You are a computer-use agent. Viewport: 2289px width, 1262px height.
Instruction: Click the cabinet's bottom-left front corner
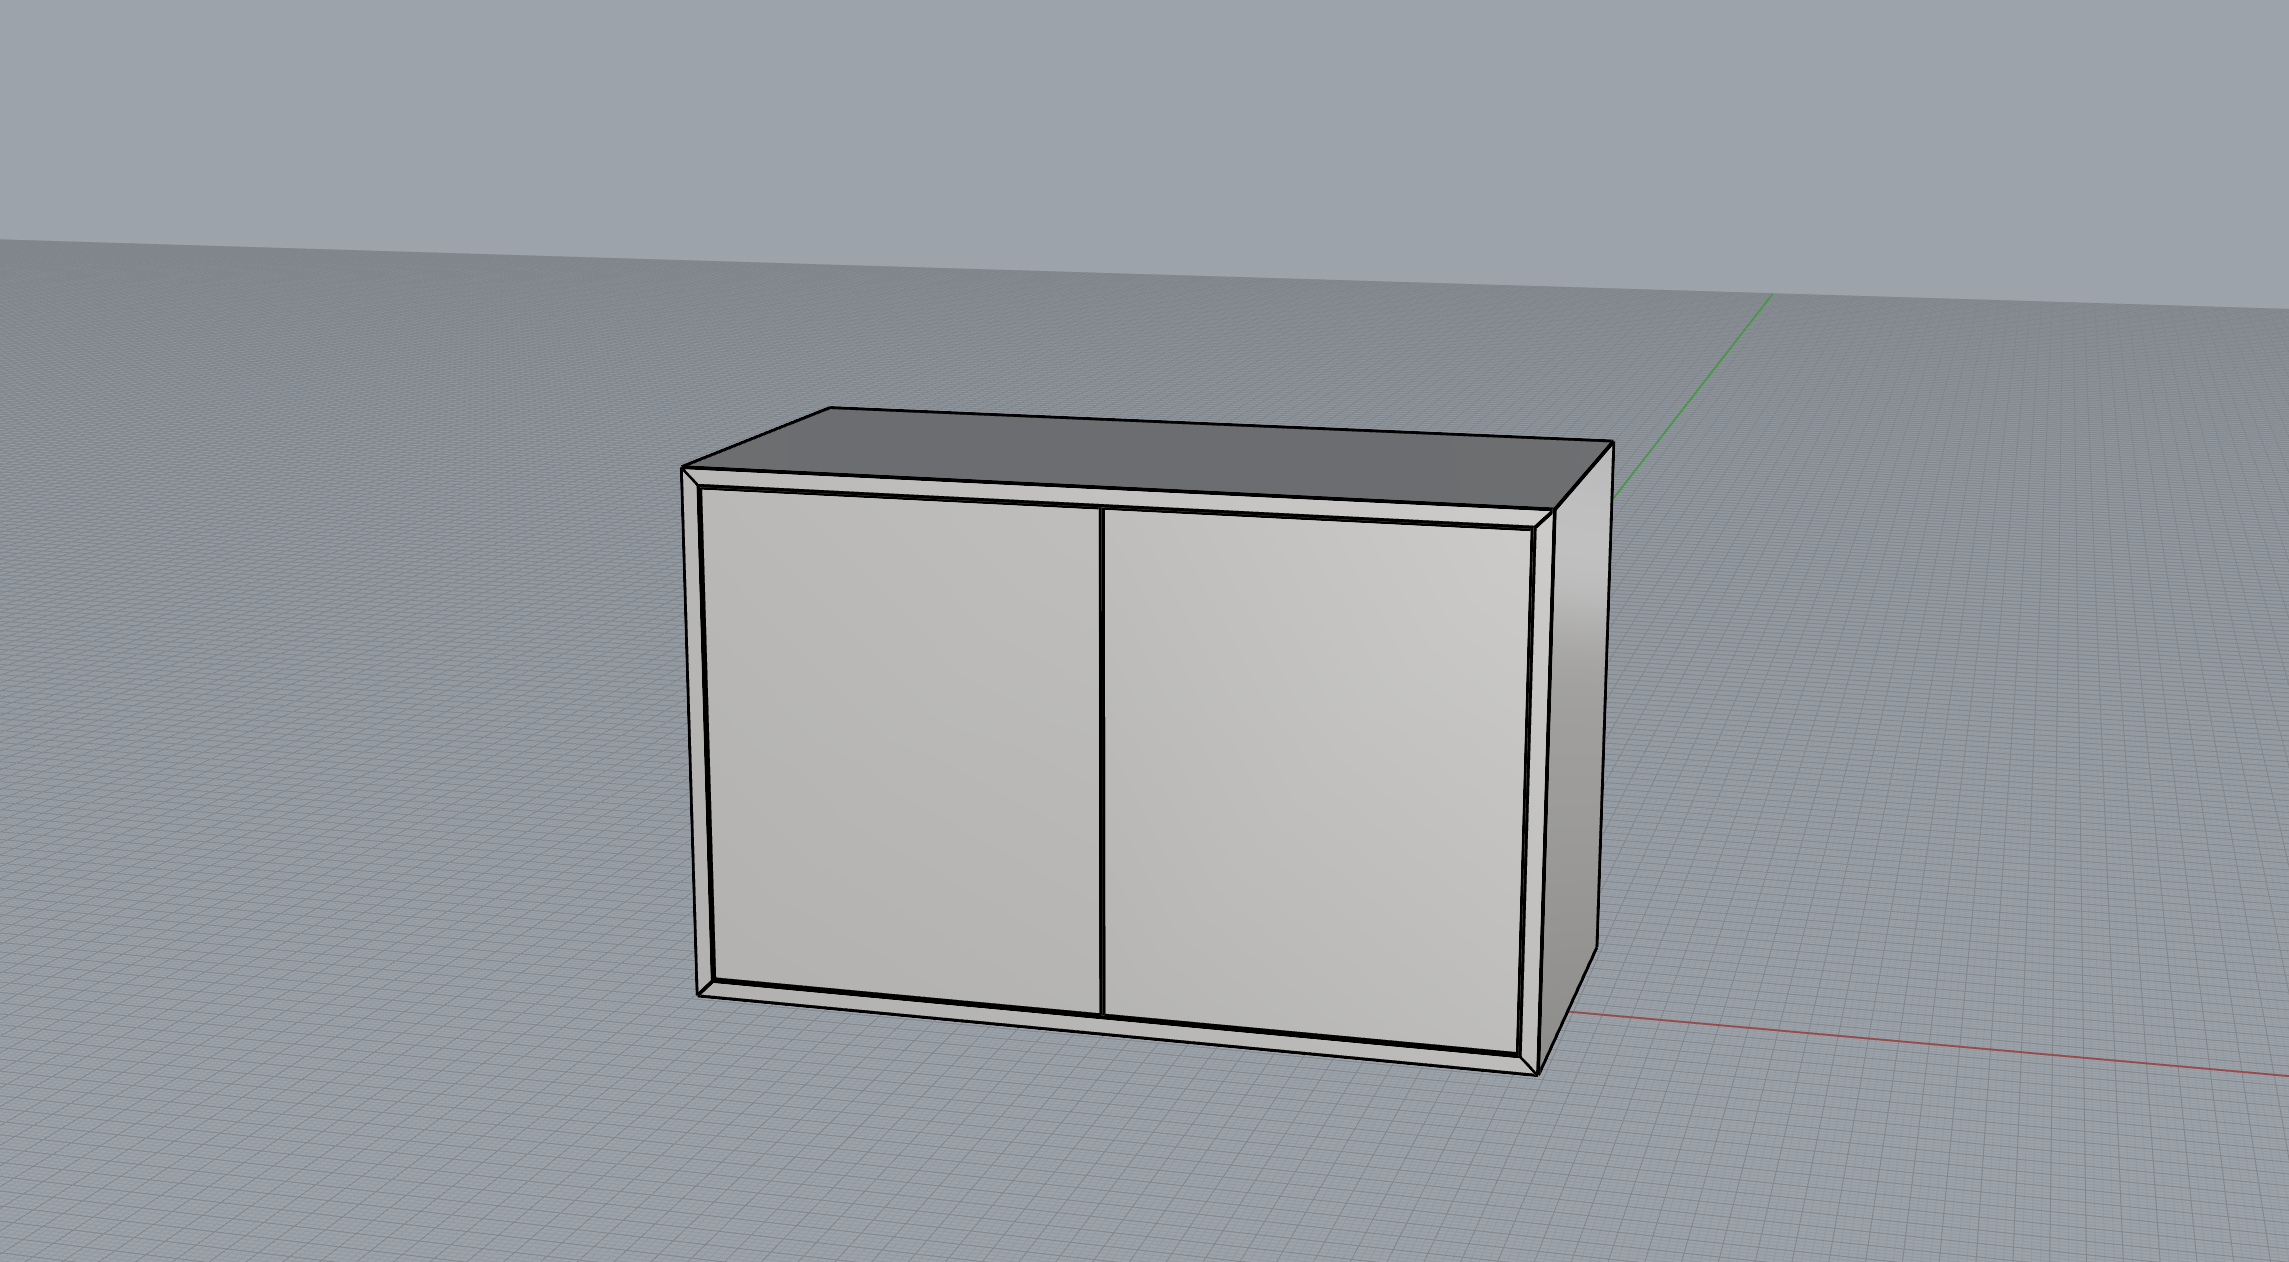pyautogui.click(x=698, y=995)
